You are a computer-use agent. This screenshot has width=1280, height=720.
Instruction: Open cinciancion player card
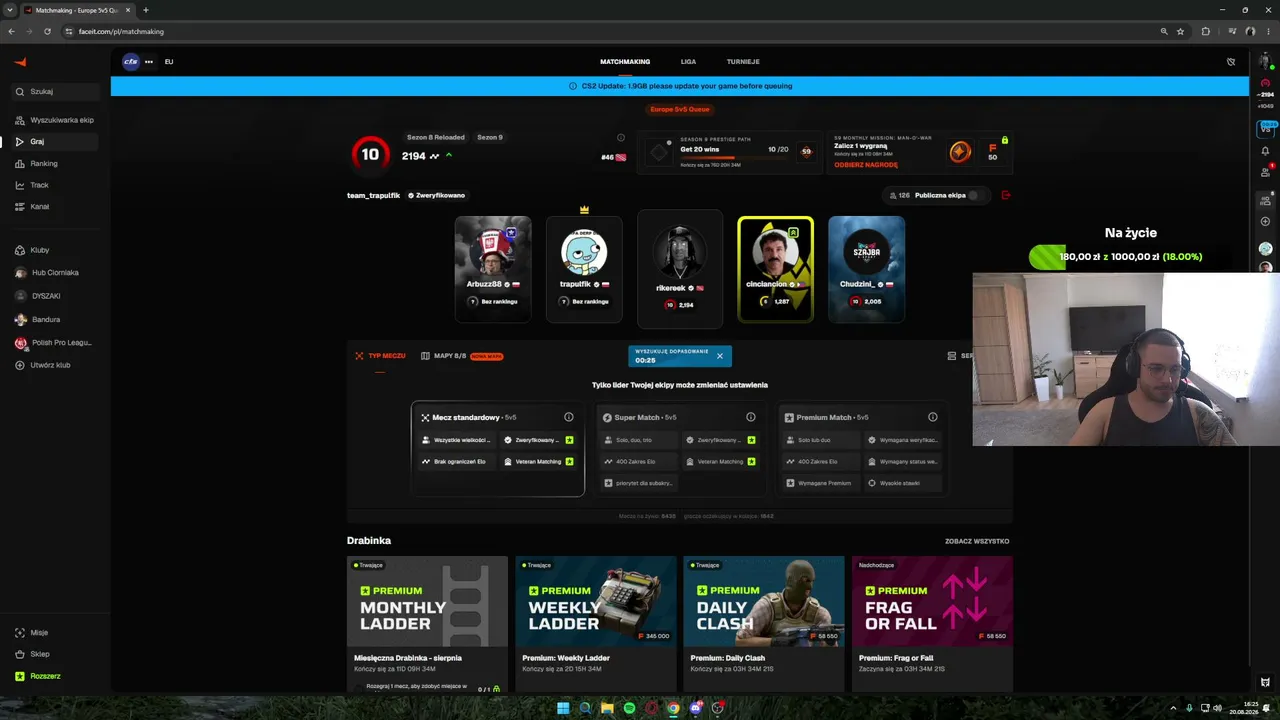click(x=776, y=269)
